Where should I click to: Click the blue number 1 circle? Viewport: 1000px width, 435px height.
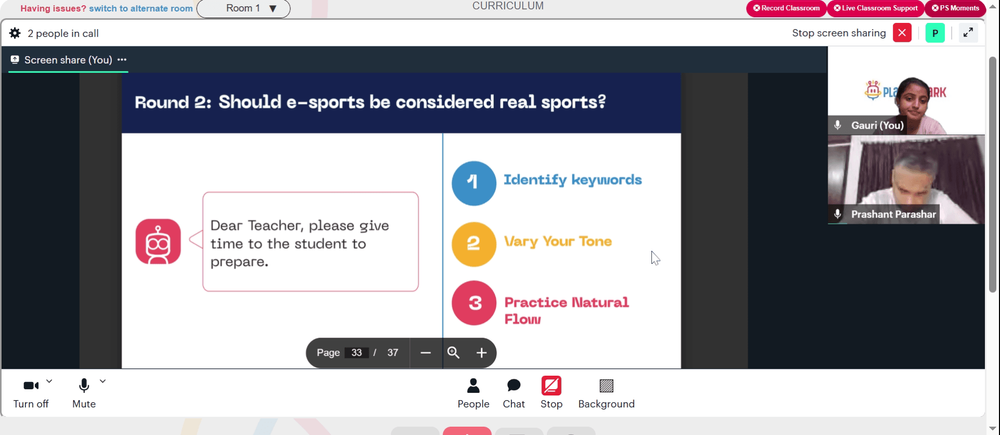coord(474,183)
